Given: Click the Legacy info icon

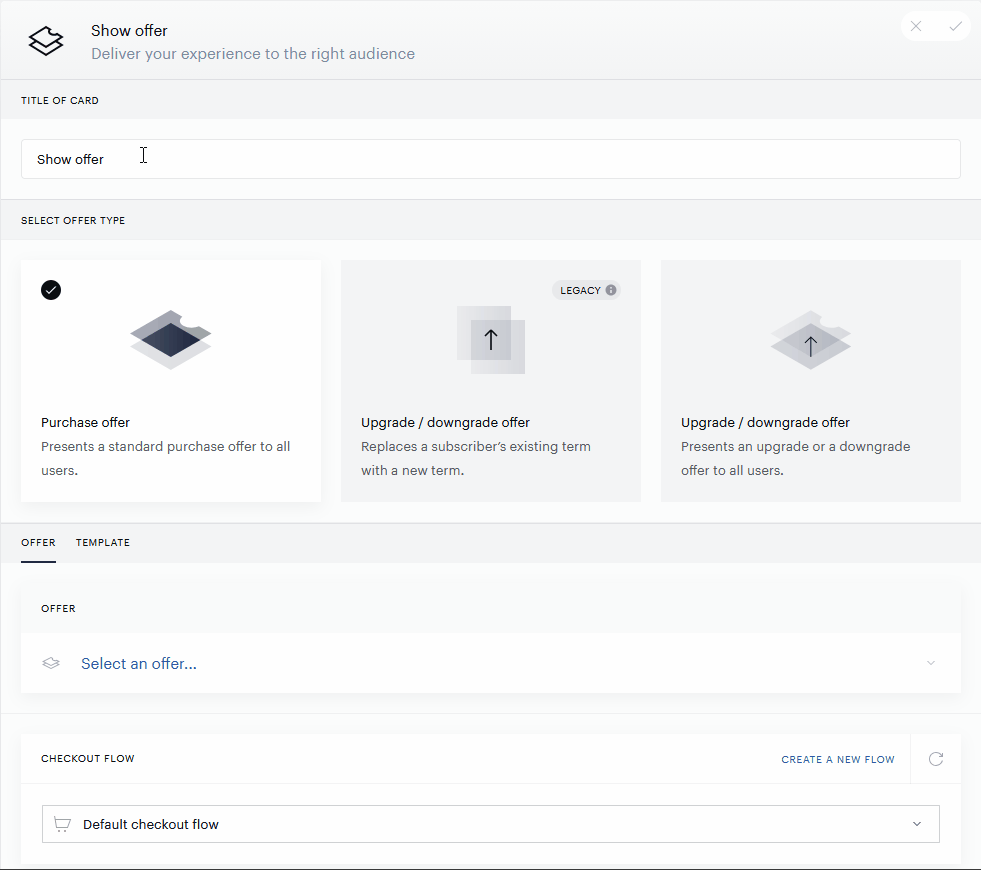Looking at the screenshot, I should (x=611, y=290).
